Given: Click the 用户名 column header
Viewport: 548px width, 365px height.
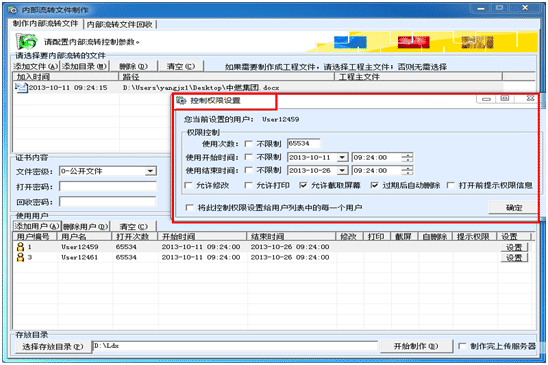Looking at the screenshot, I should (85, 236).
